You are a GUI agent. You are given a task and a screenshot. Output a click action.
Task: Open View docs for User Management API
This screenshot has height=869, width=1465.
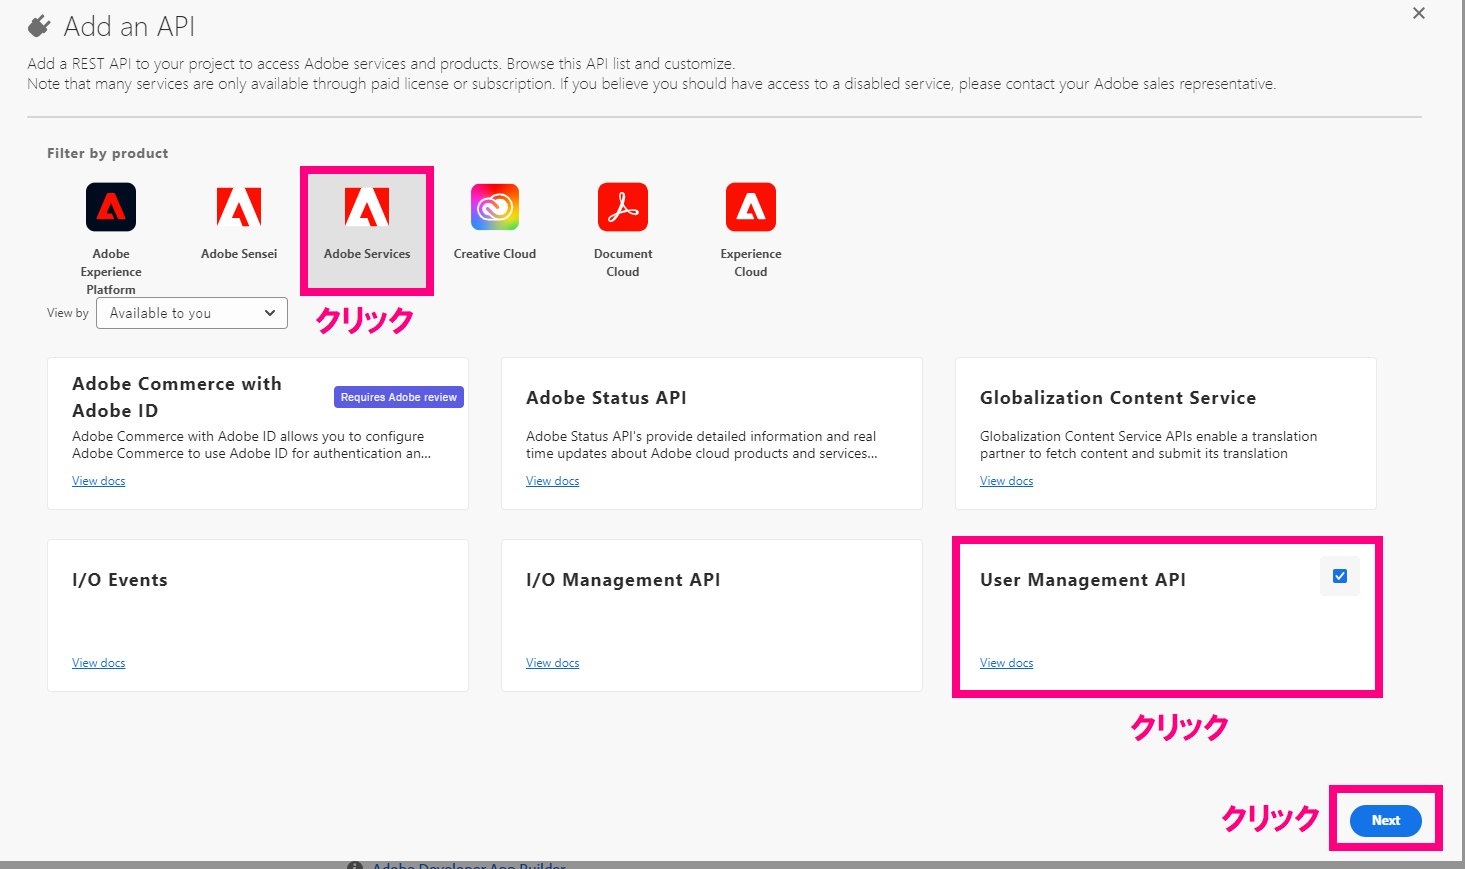coord(1007,663)
